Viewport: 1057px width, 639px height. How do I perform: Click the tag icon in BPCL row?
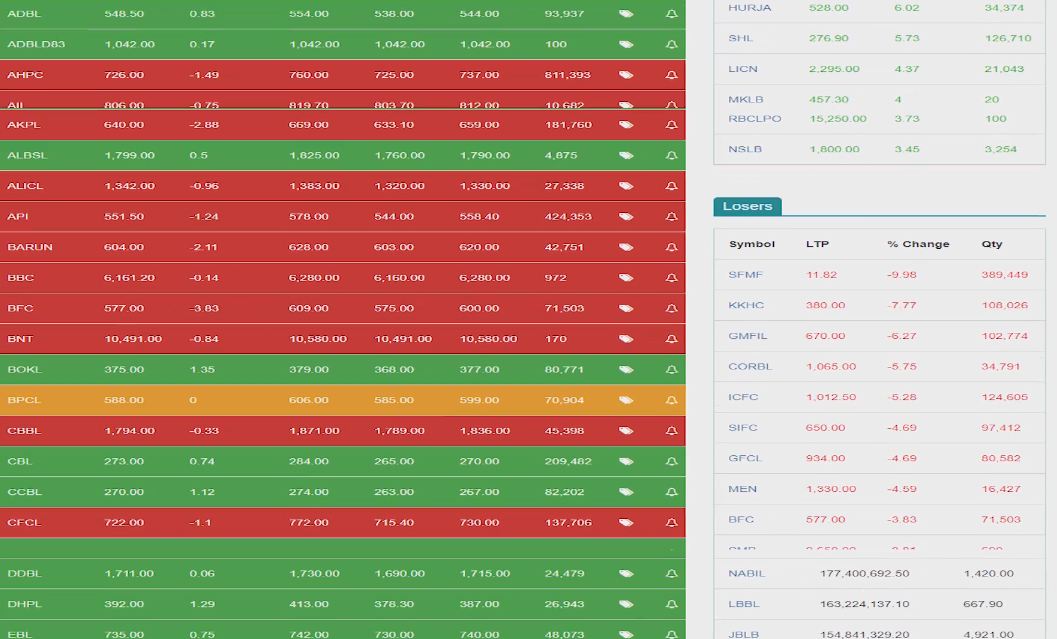626,400
